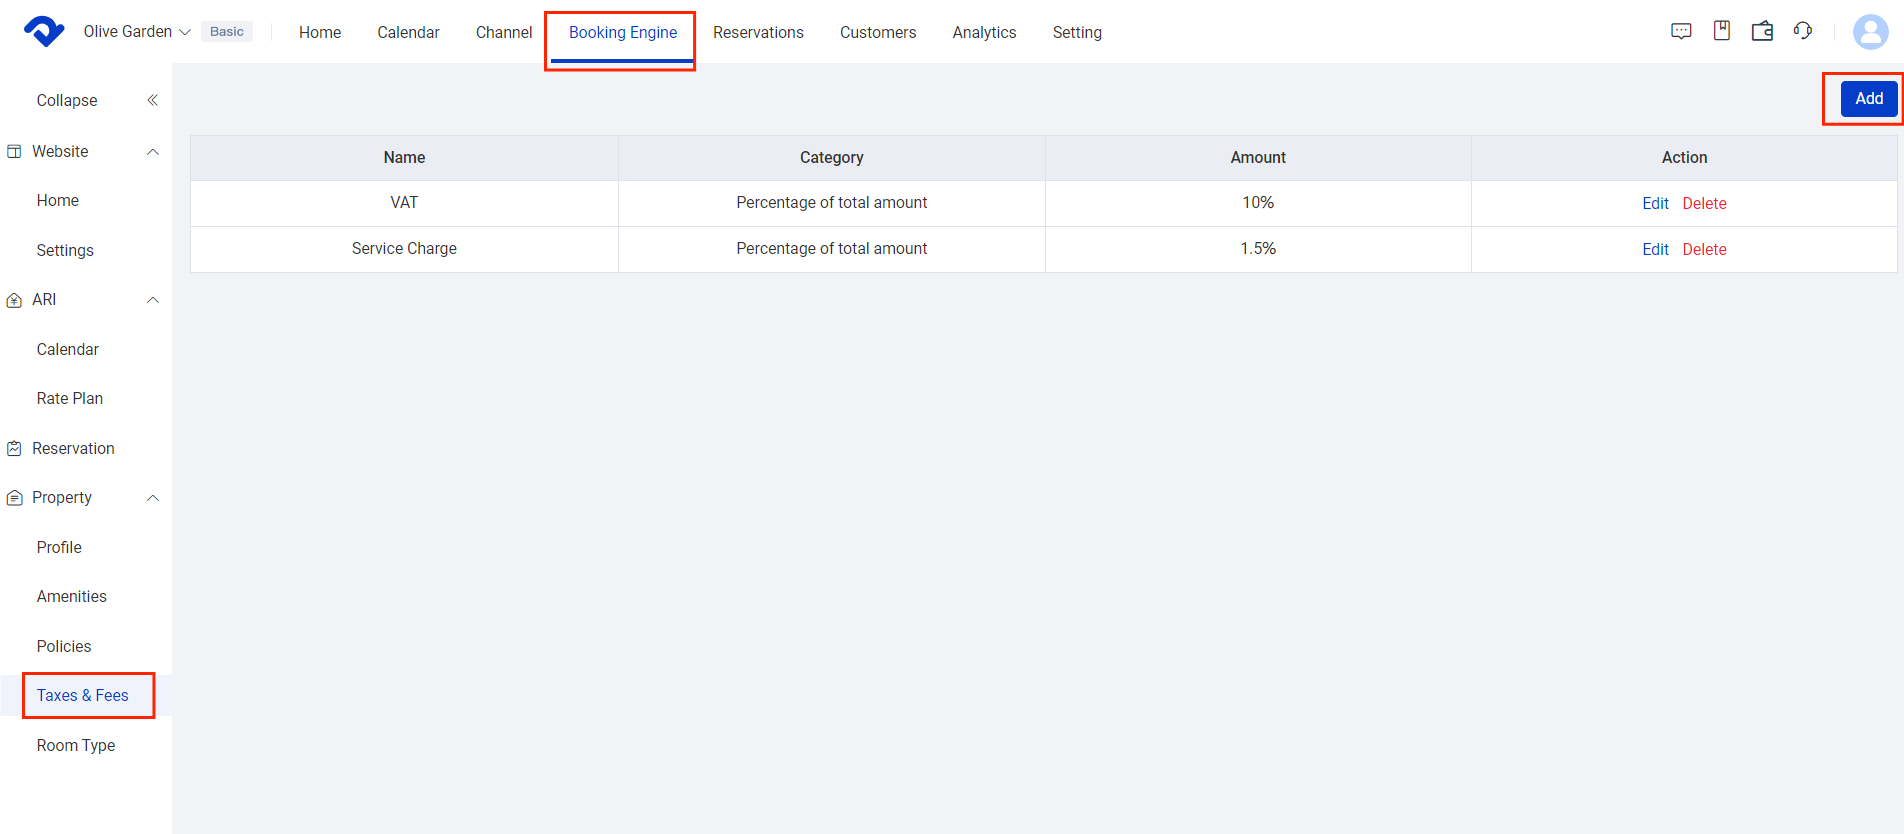Edit the VAT tax entry
Viewport: 1904px width, 834px height.
click(x=1655, y=203)
